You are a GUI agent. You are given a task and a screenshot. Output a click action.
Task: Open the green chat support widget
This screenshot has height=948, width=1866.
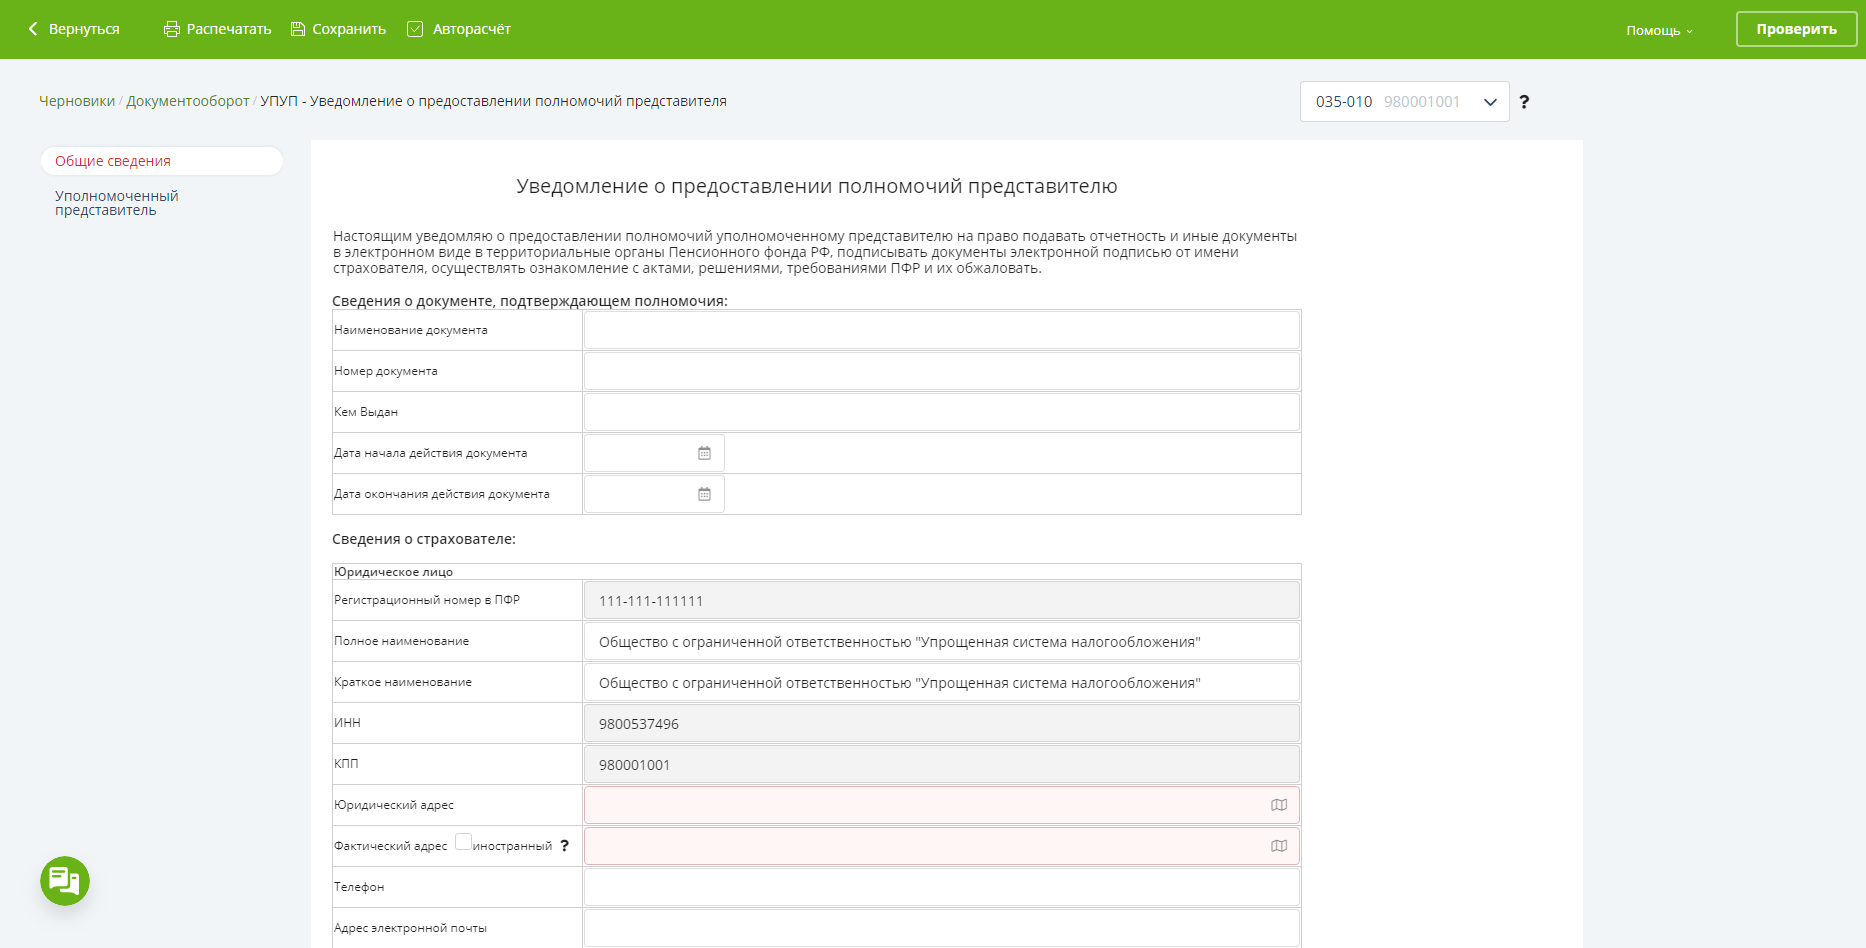pyautogui.click(x=65, y=881)
